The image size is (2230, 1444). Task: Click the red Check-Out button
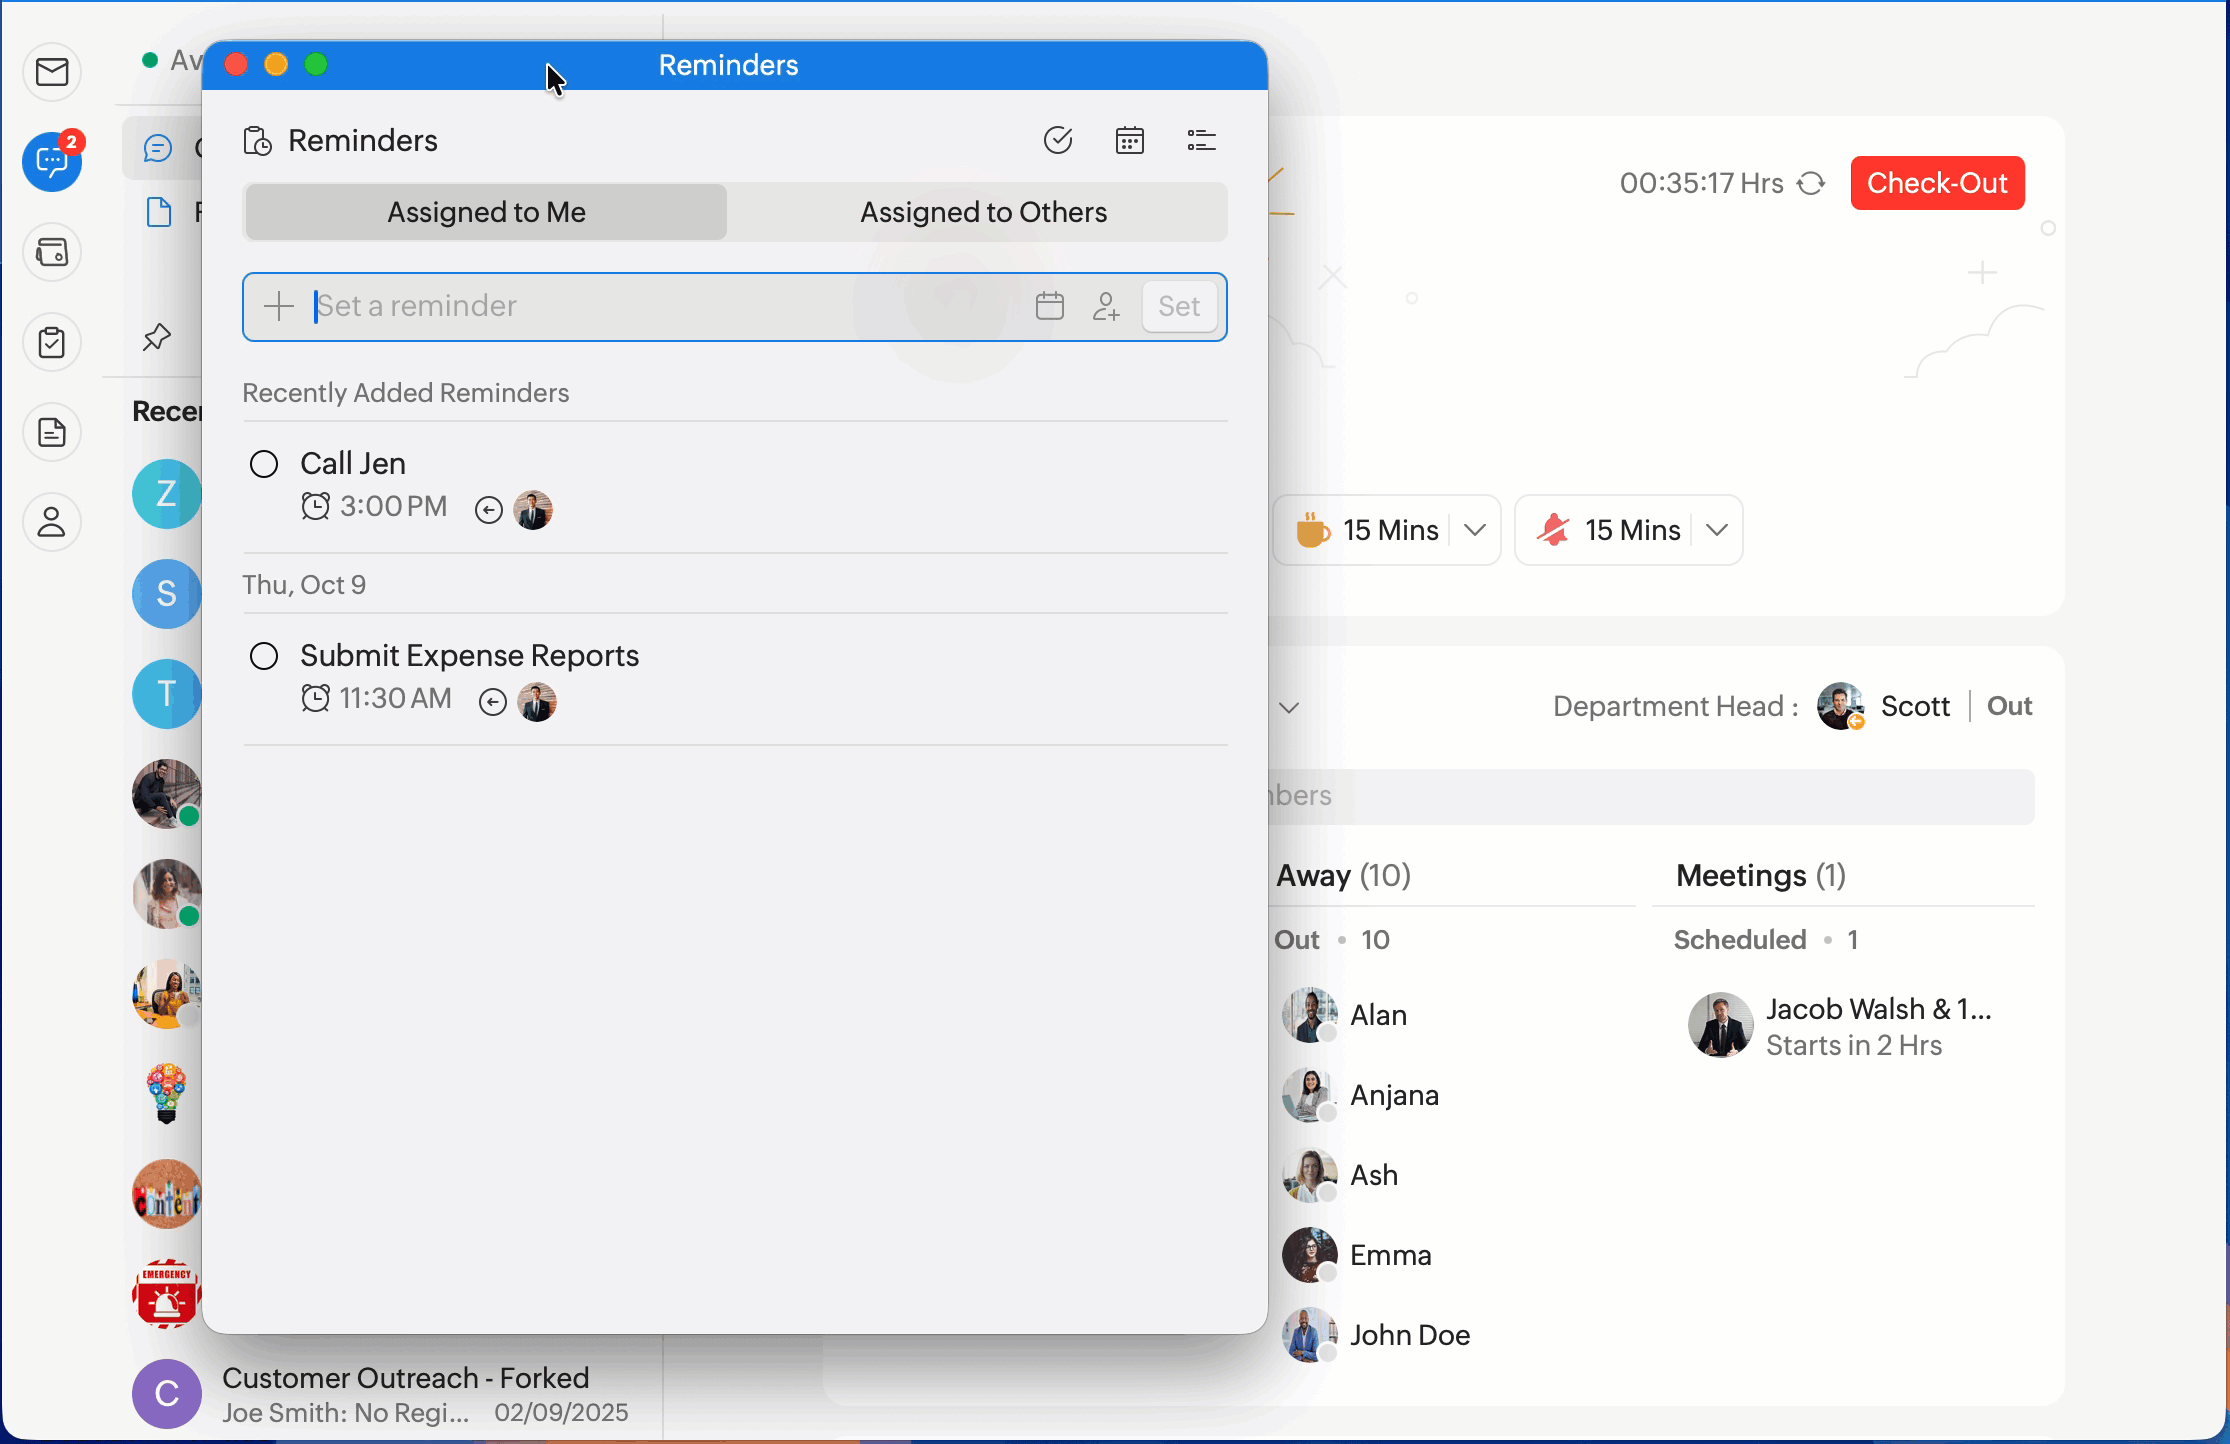(x=1937, y=183)
